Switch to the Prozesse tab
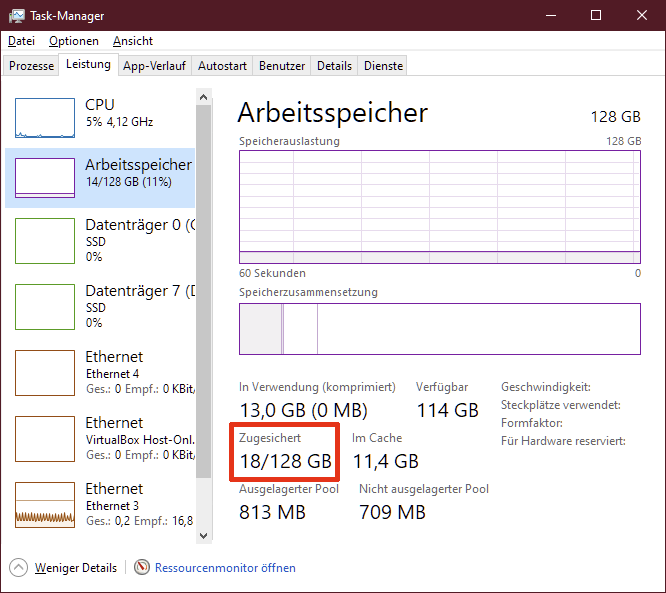This screenshot has width=666, height=593. [31, 66]
